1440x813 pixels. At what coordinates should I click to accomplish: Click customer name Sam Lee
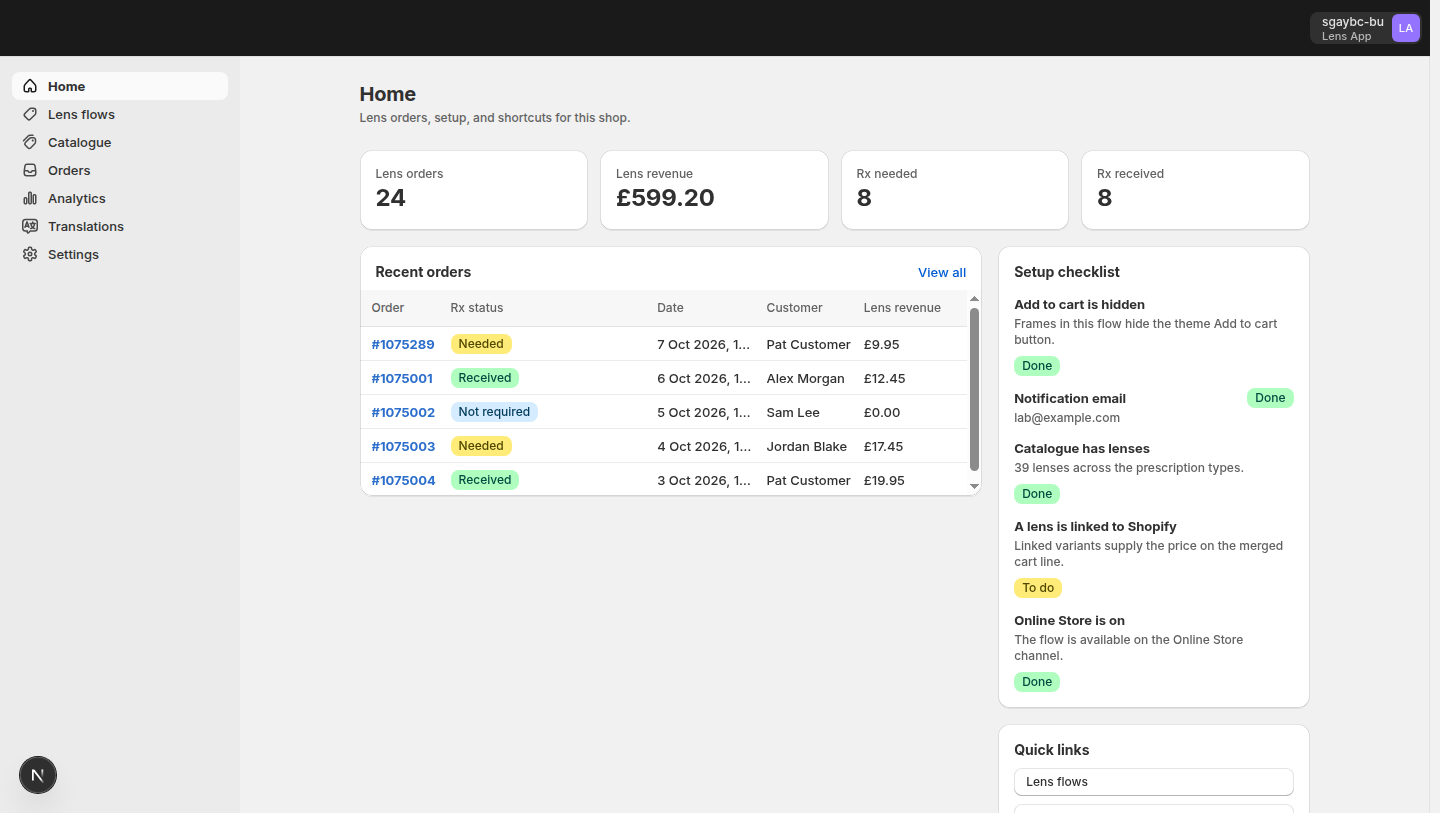tap(793, 412)
